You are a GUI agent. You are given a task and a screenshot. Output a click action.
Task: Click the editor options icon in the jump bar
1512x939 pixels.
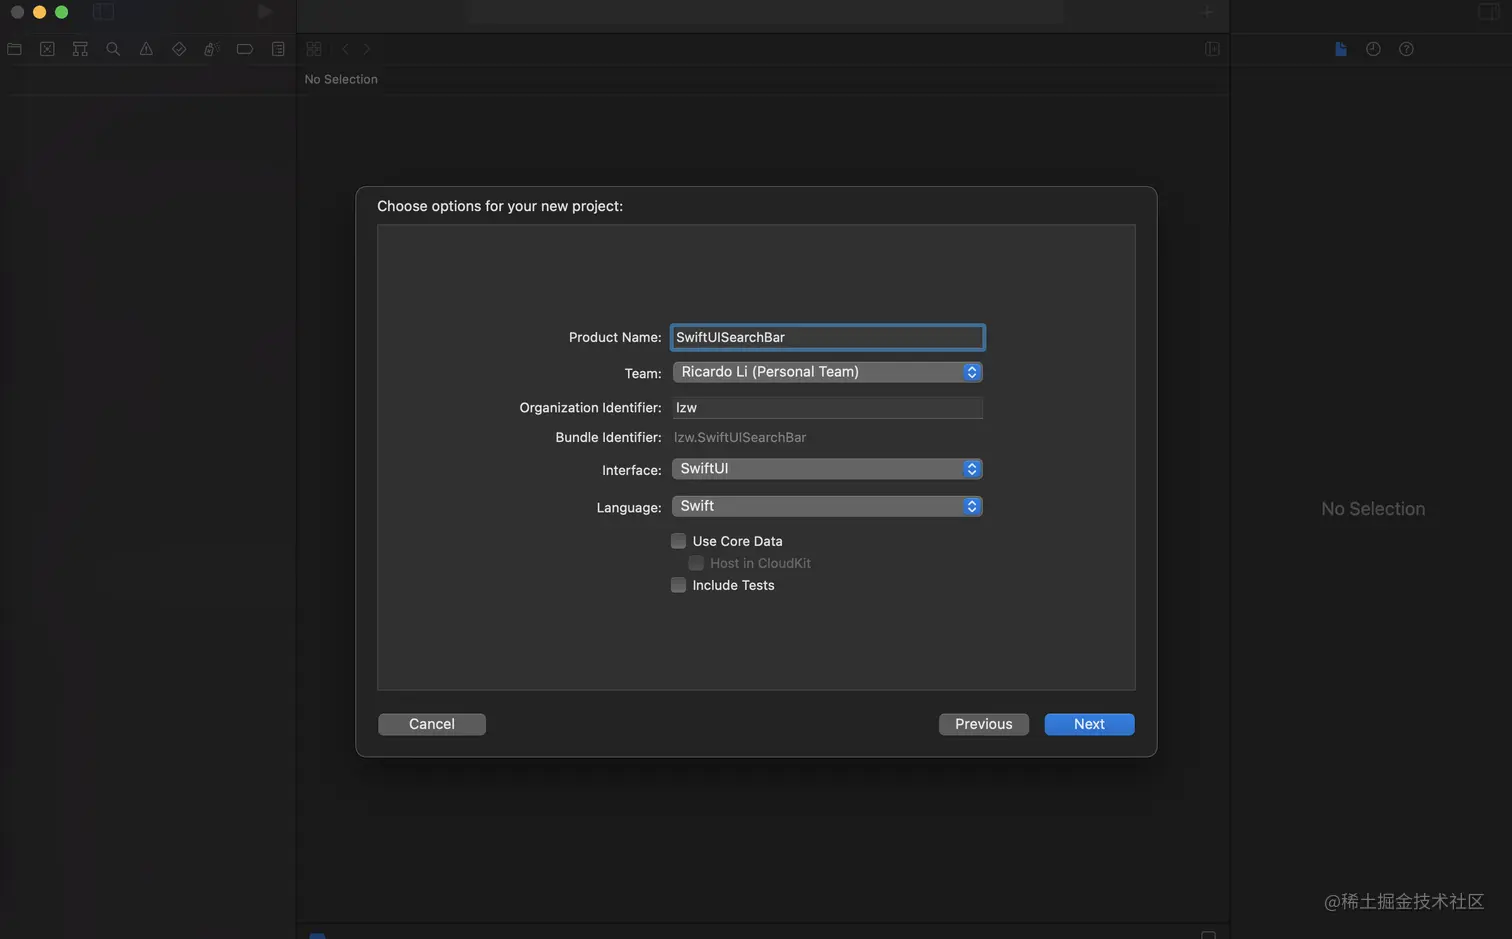pos(1212,49)
